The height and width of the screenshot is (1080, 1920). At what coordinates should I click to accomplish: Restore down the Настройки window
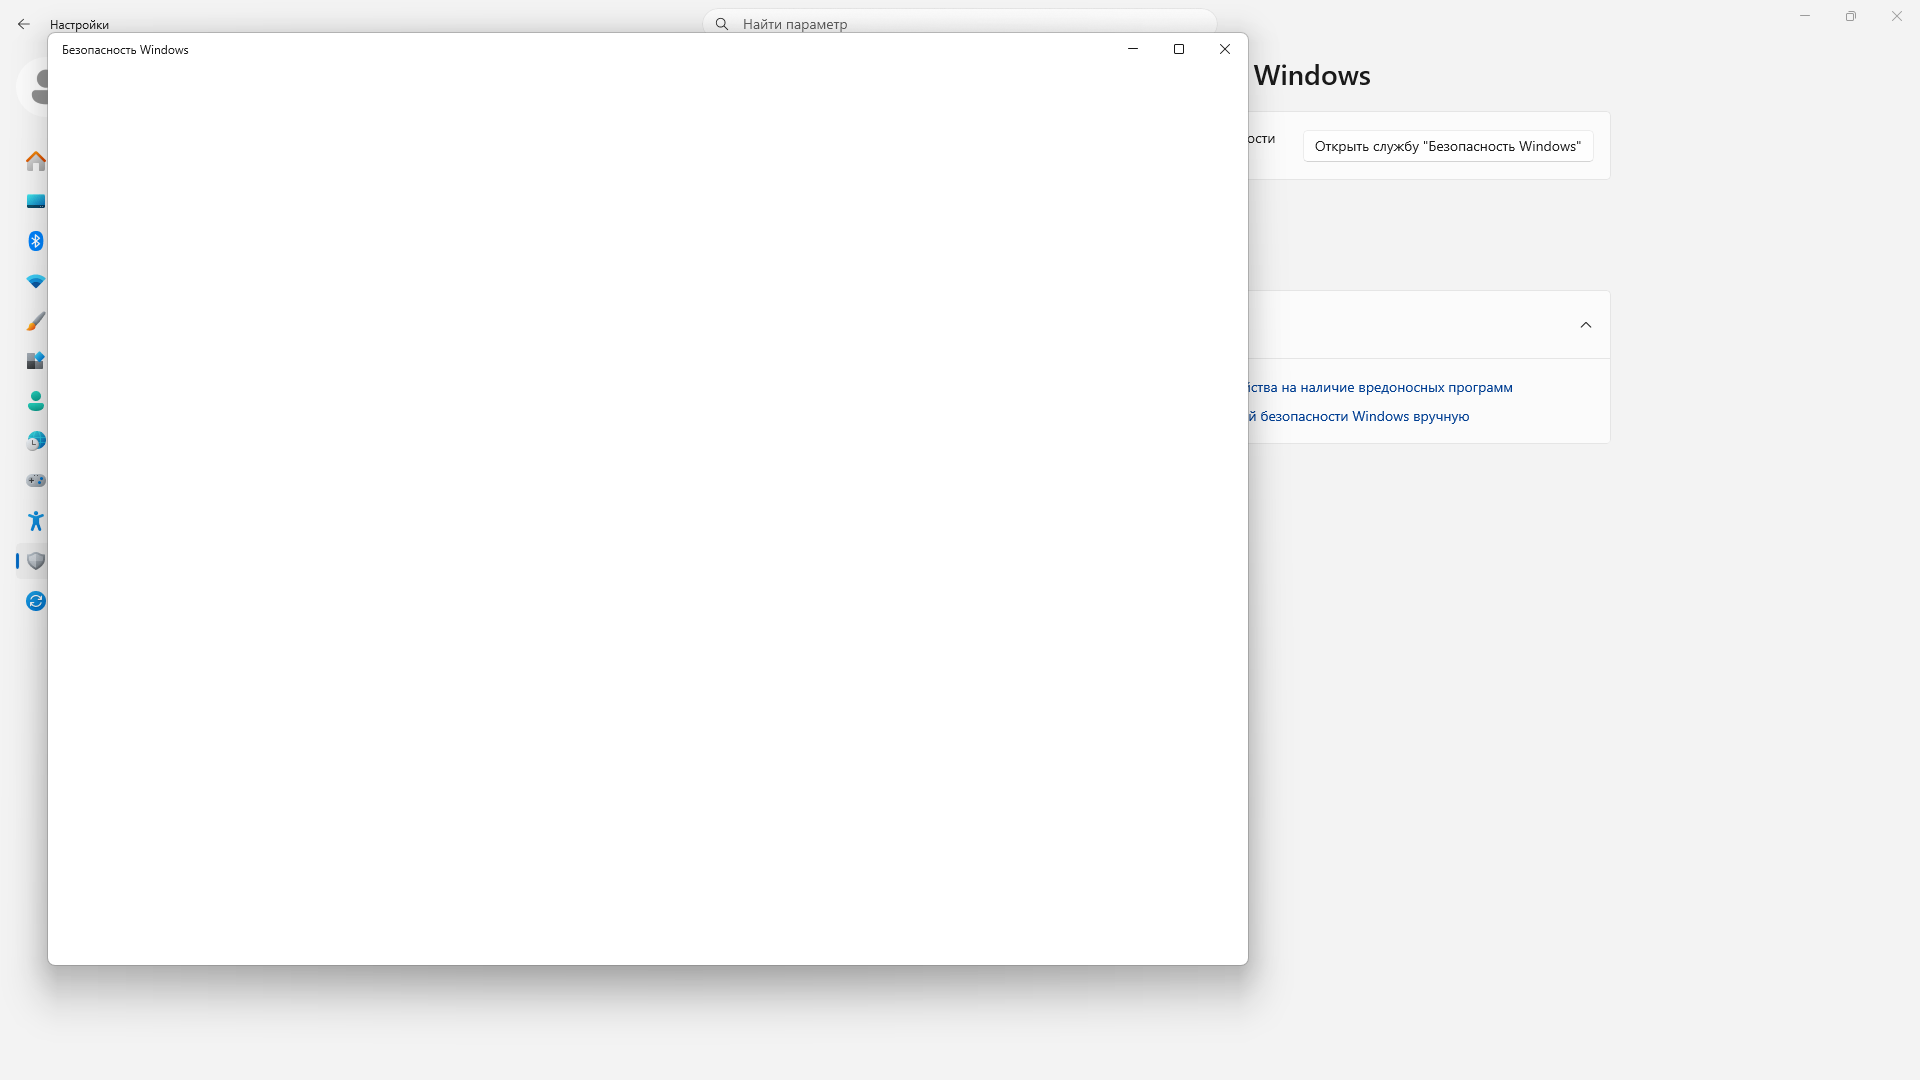tap(1851, 16)
